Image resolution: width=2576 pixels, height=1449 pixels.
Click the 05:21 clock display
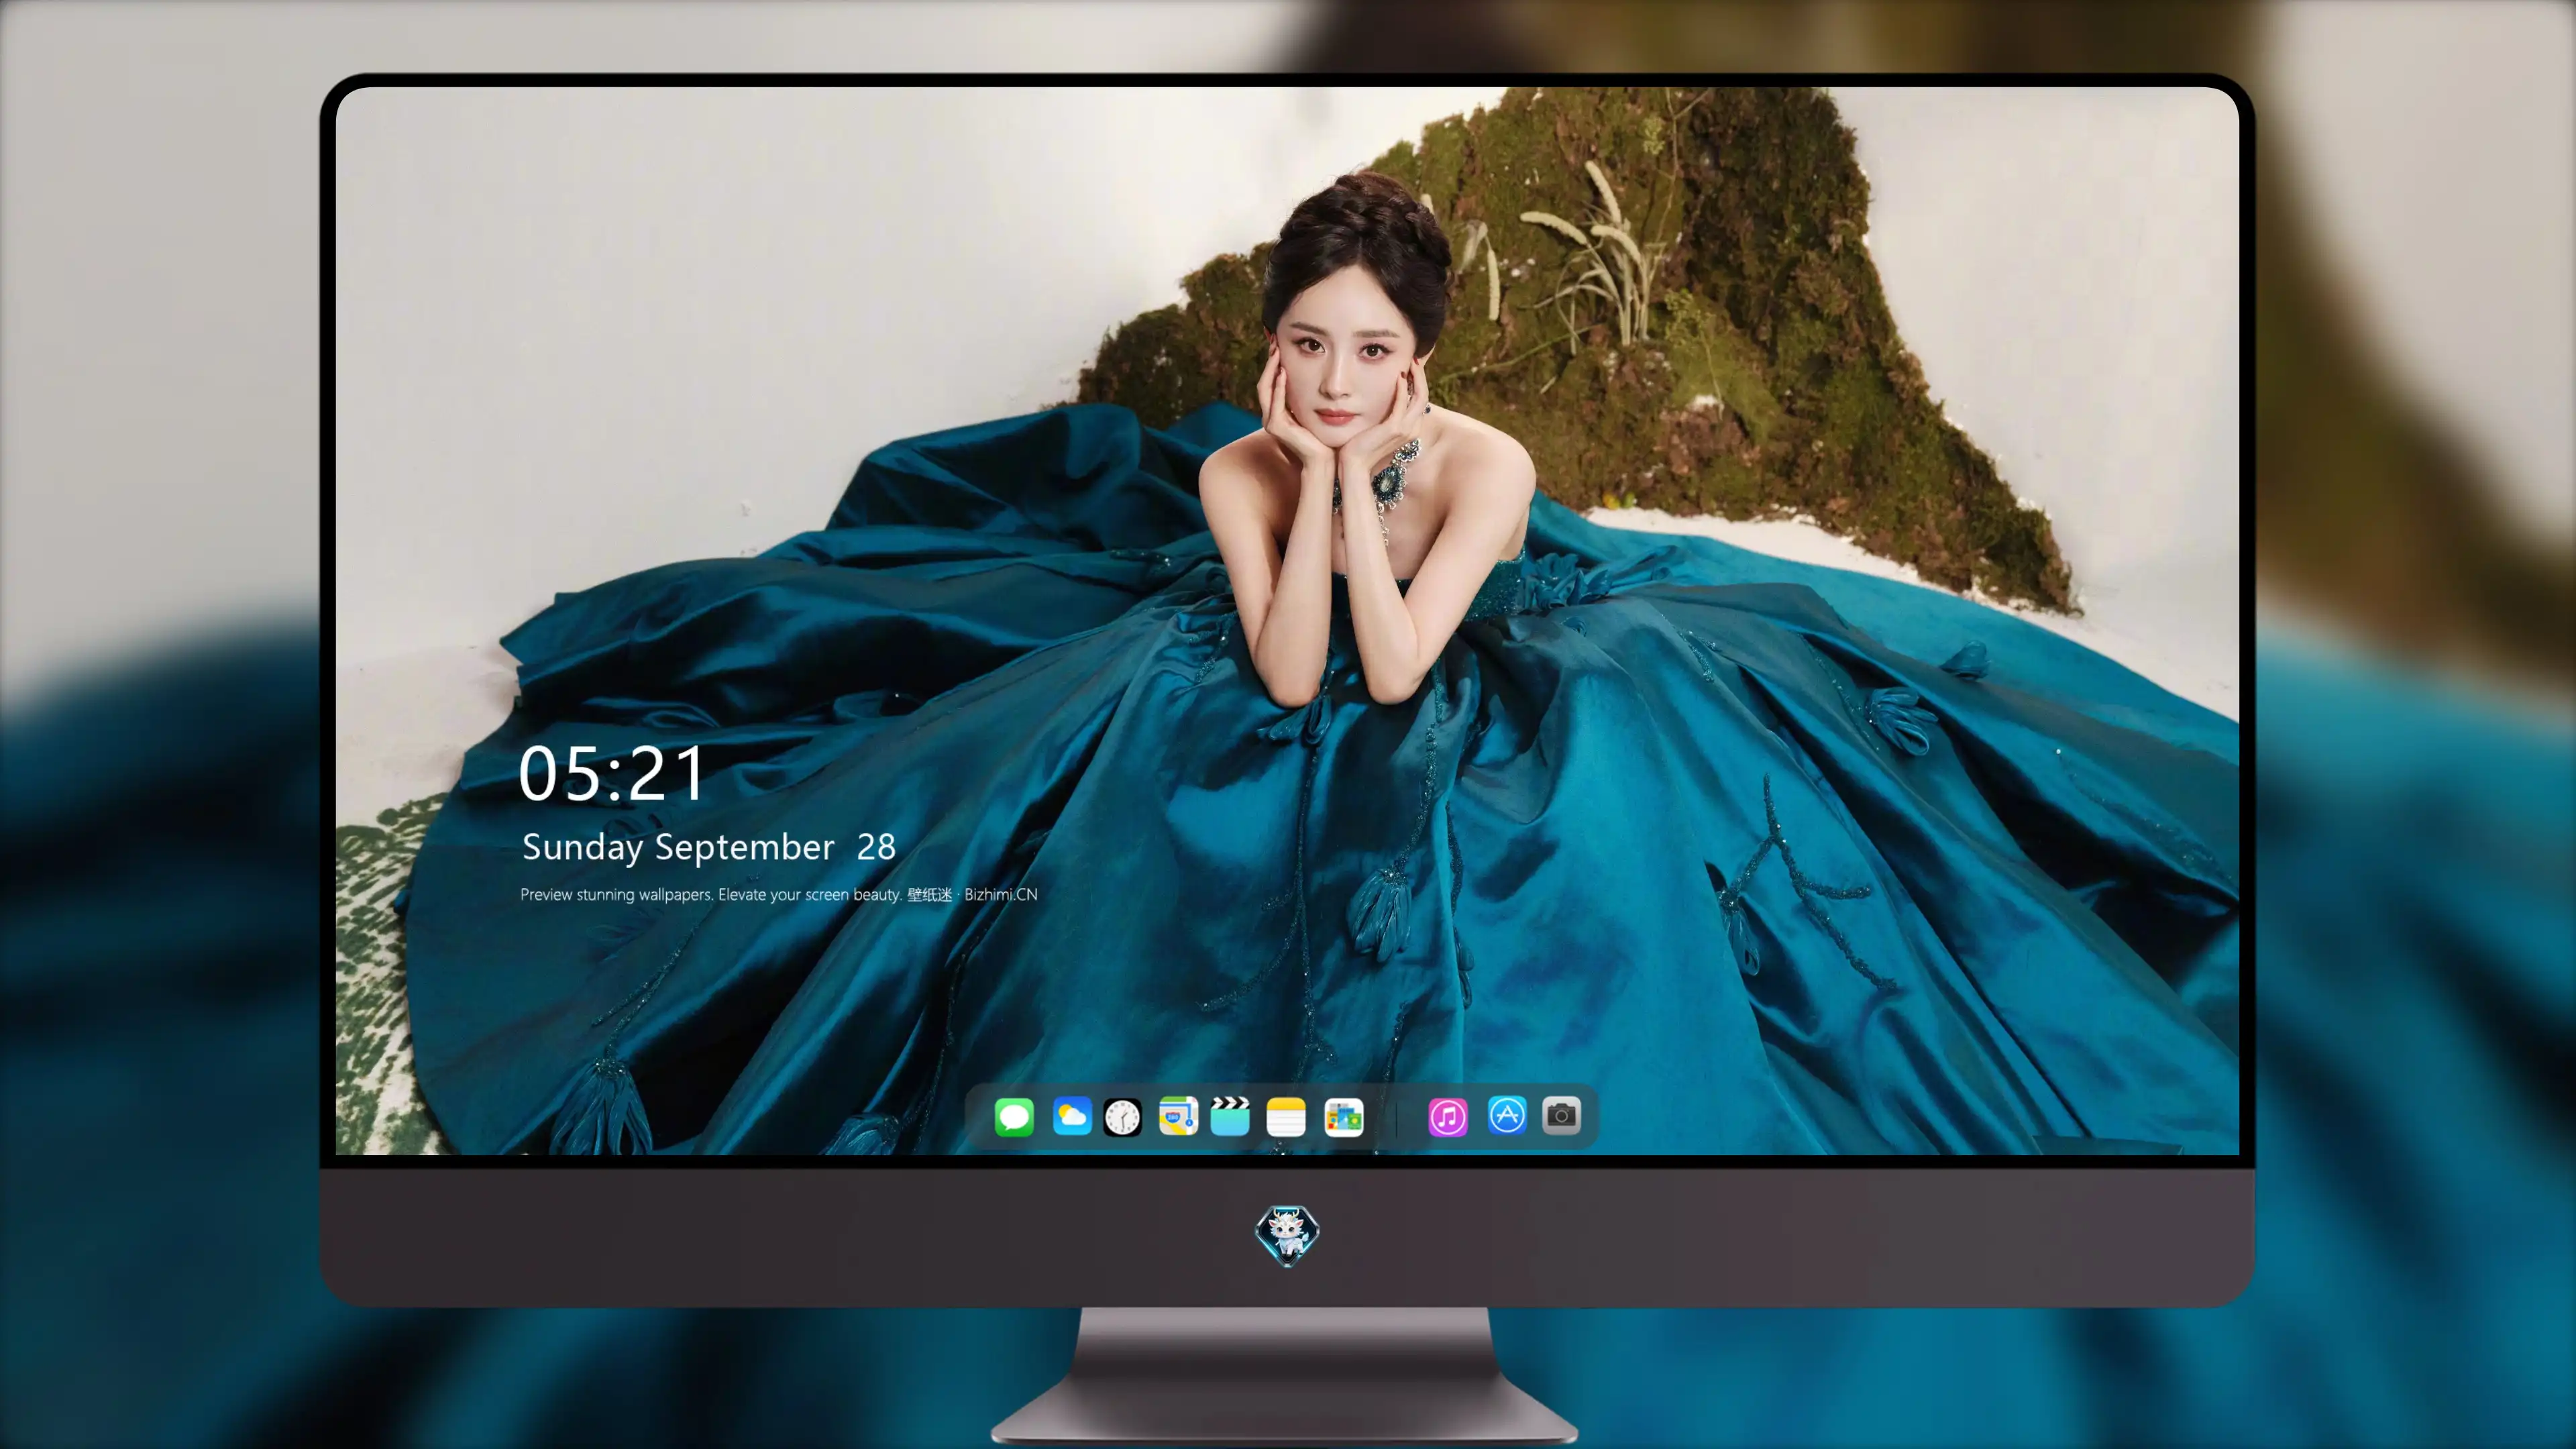point(611,774)
